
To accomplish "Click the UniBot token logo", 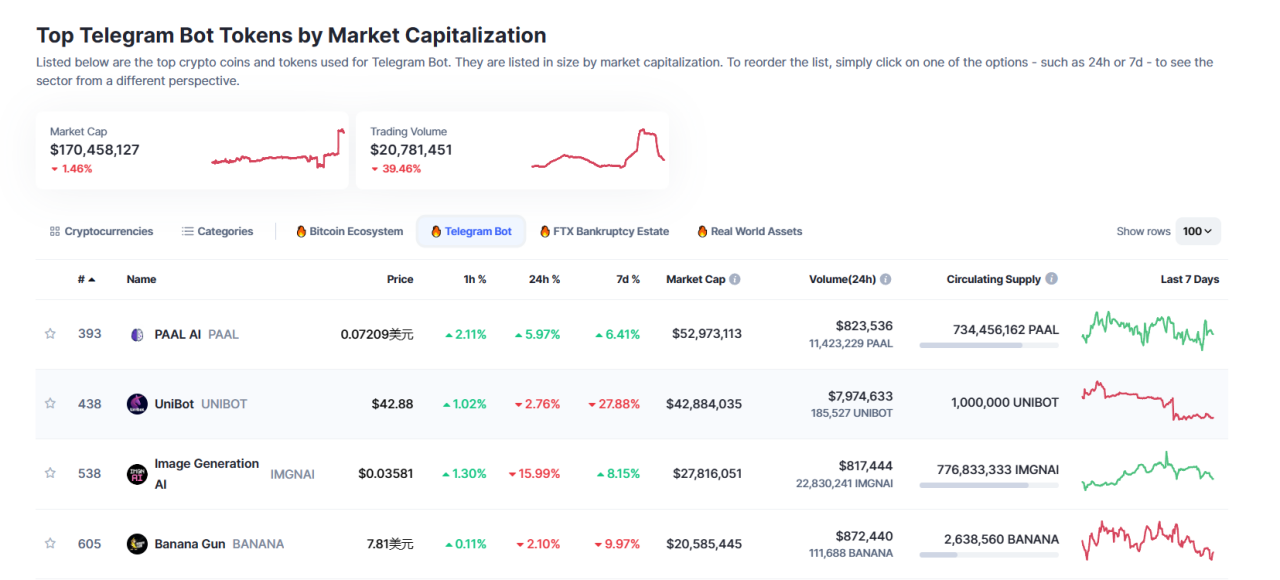I will coord(137,404).
